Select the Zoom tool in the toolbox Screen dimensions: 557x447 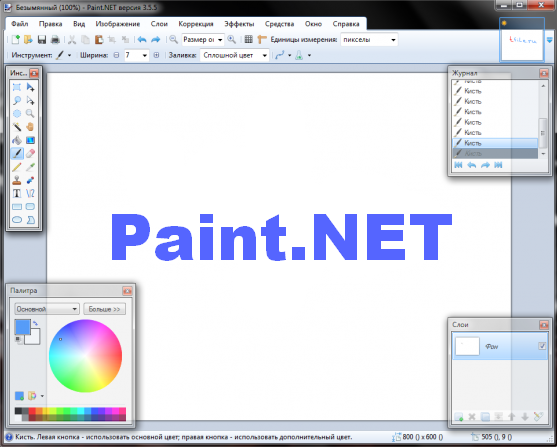[x=31, y=114]
